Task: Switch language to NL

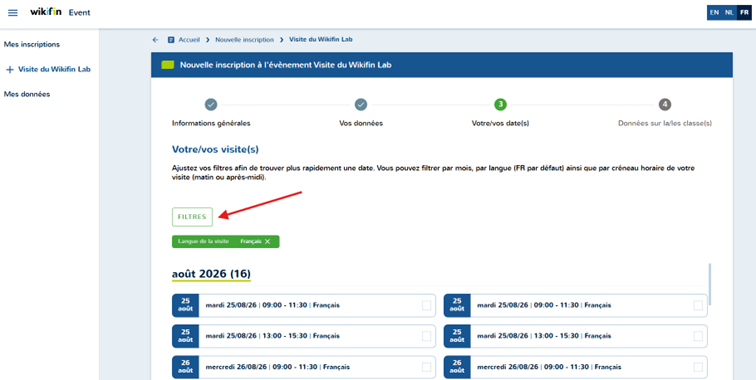Action: click(x=729, y=13)
